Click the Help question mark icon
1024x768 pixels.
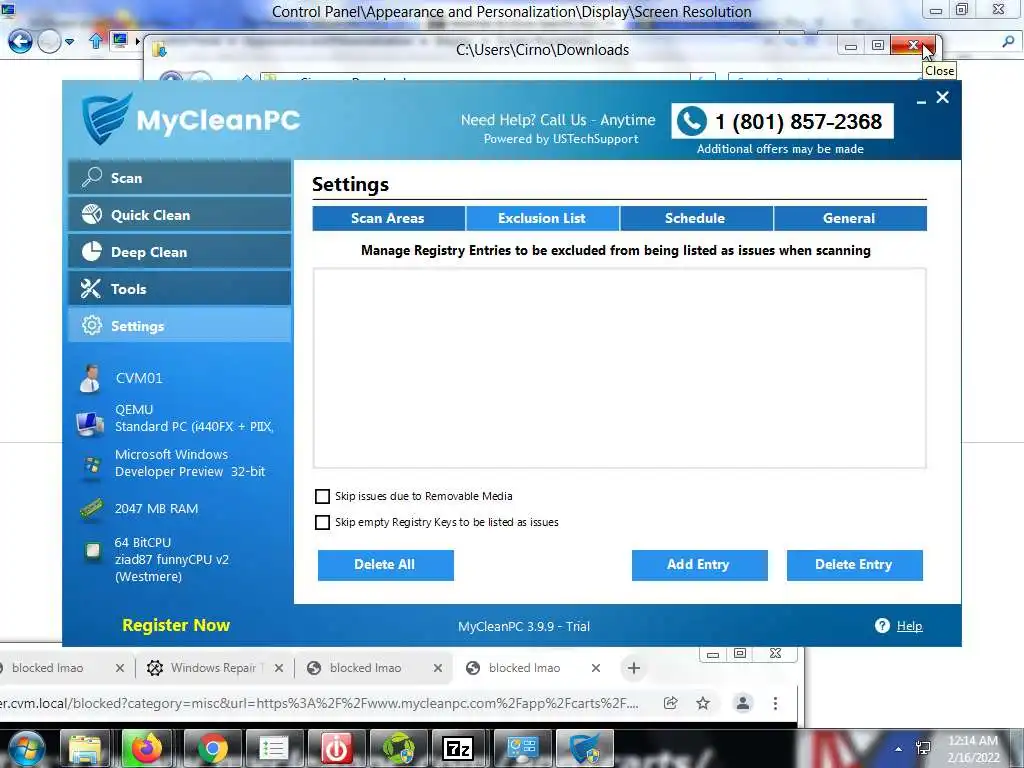point(882,626)
